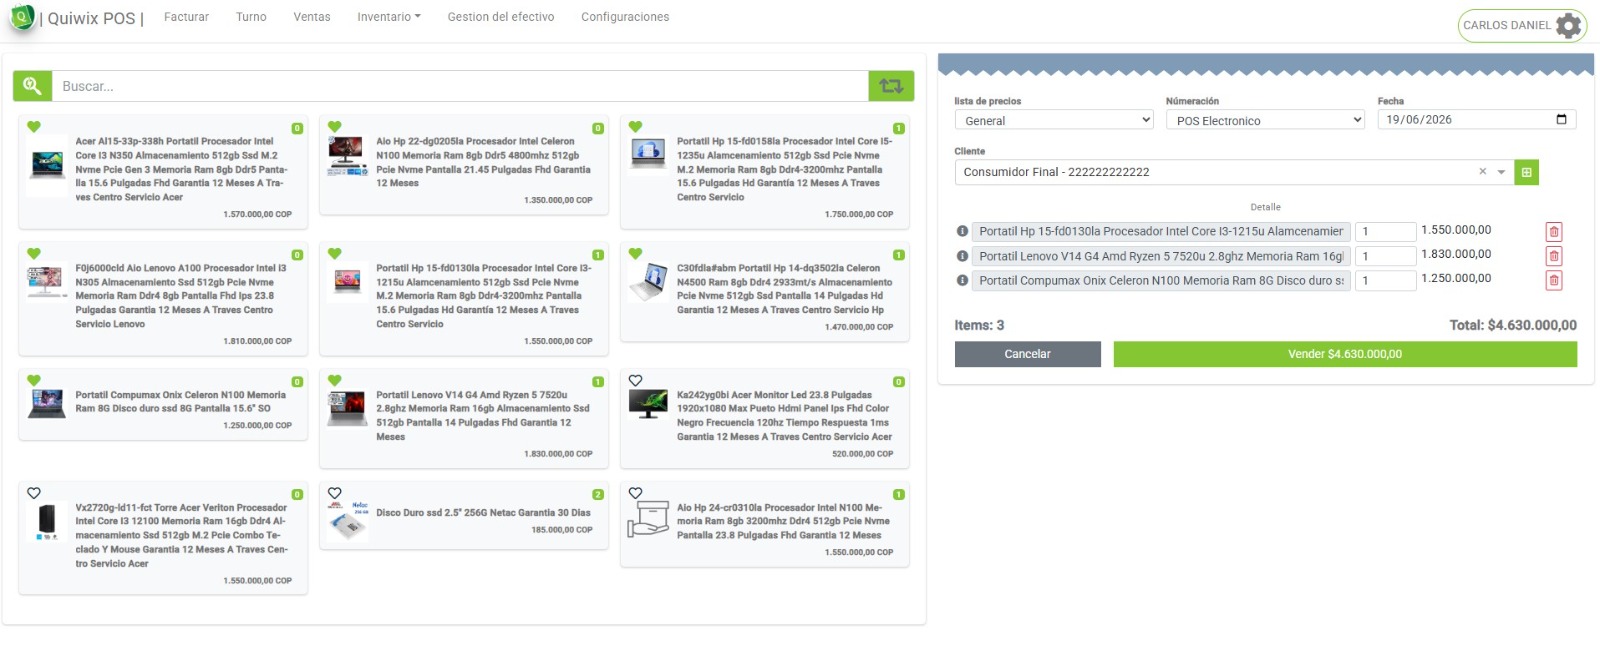Open the lista de precios General dropdown

point(1055,120)
